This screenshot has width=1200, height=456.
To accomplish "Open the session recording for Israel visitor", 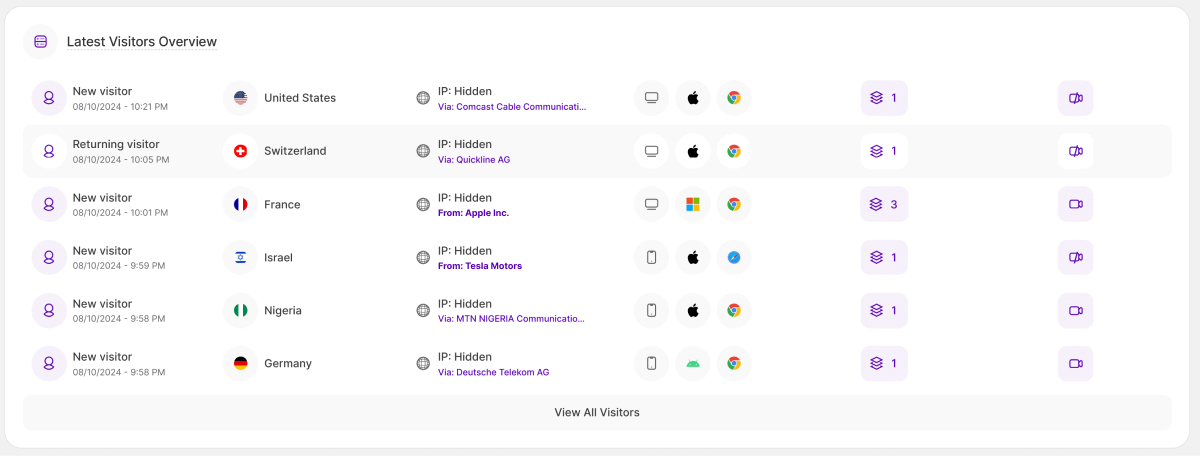I will point(1075,257).
